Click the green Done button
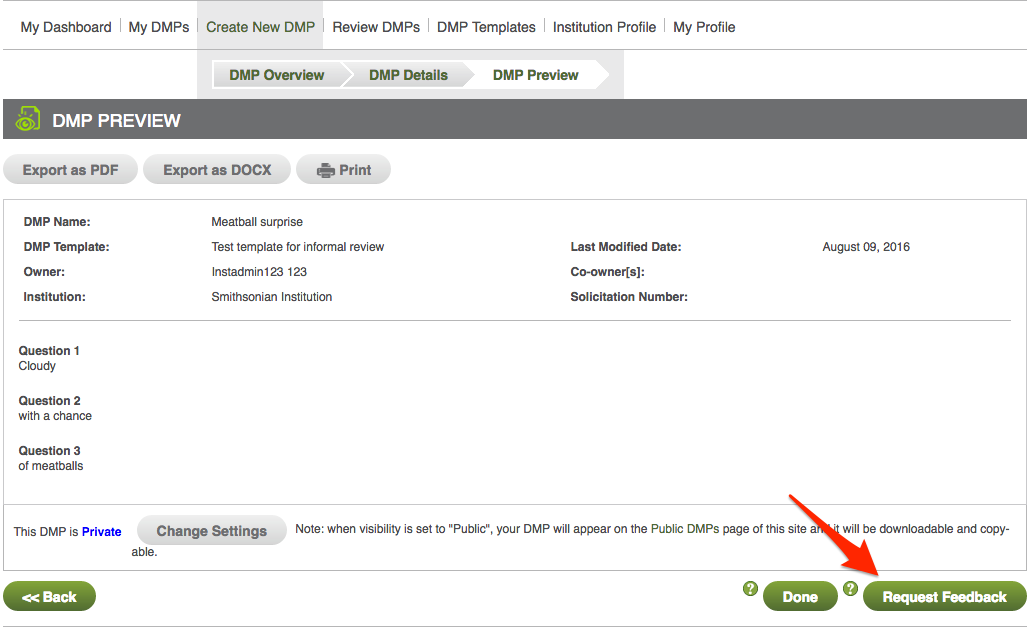1031x628 pixels. tap(800, 597)
